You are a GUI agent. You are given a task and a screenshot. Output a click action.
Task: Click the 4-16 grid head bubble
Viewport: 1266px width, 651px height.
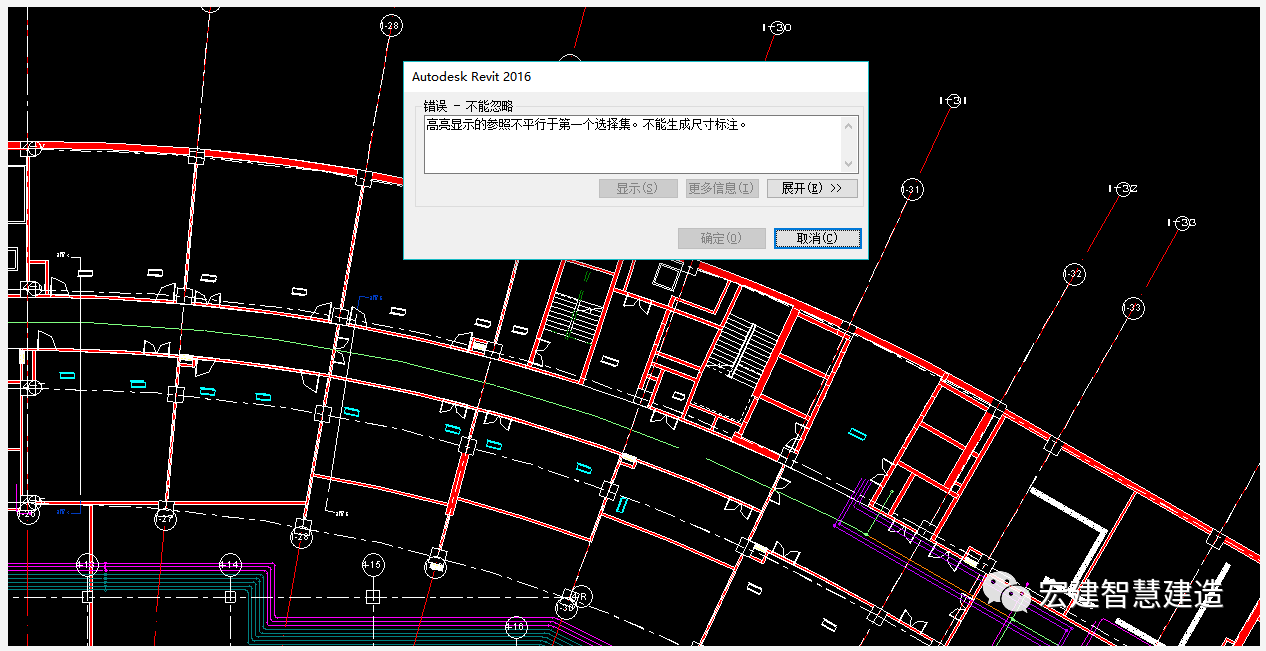tap(517, 627)
